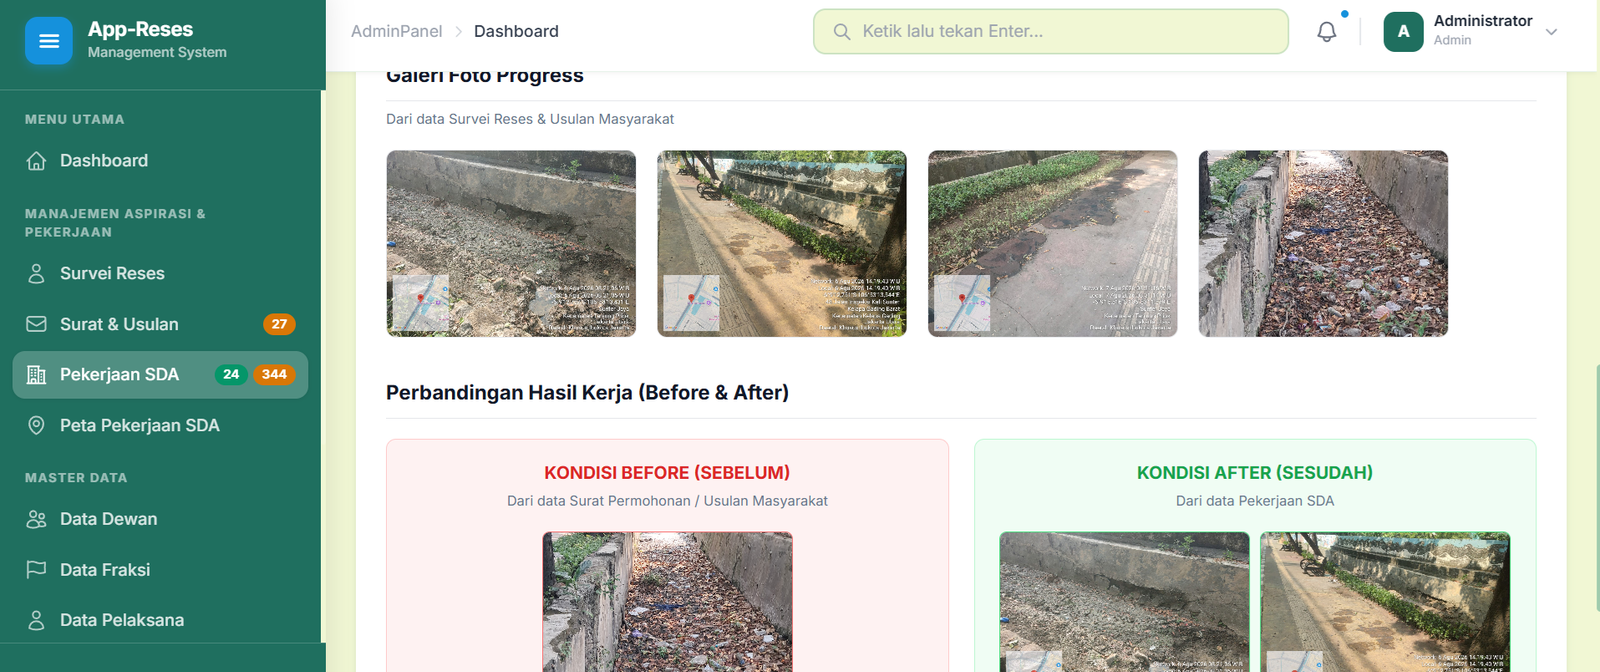Open the Dashboard home icon
The width and height of the screenshot is (1600, 672).
tap(36, 161)
